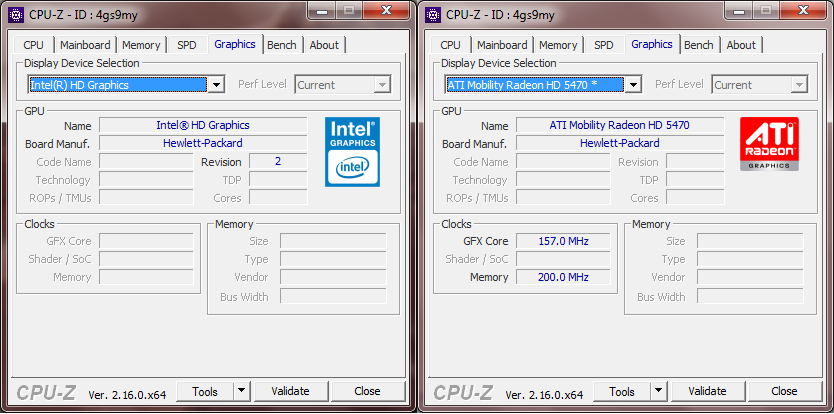Expand Intel(R) HD Graphics device dropdown arrow
This screenshot has height=414, width=834.
click(x=216, y=85)
